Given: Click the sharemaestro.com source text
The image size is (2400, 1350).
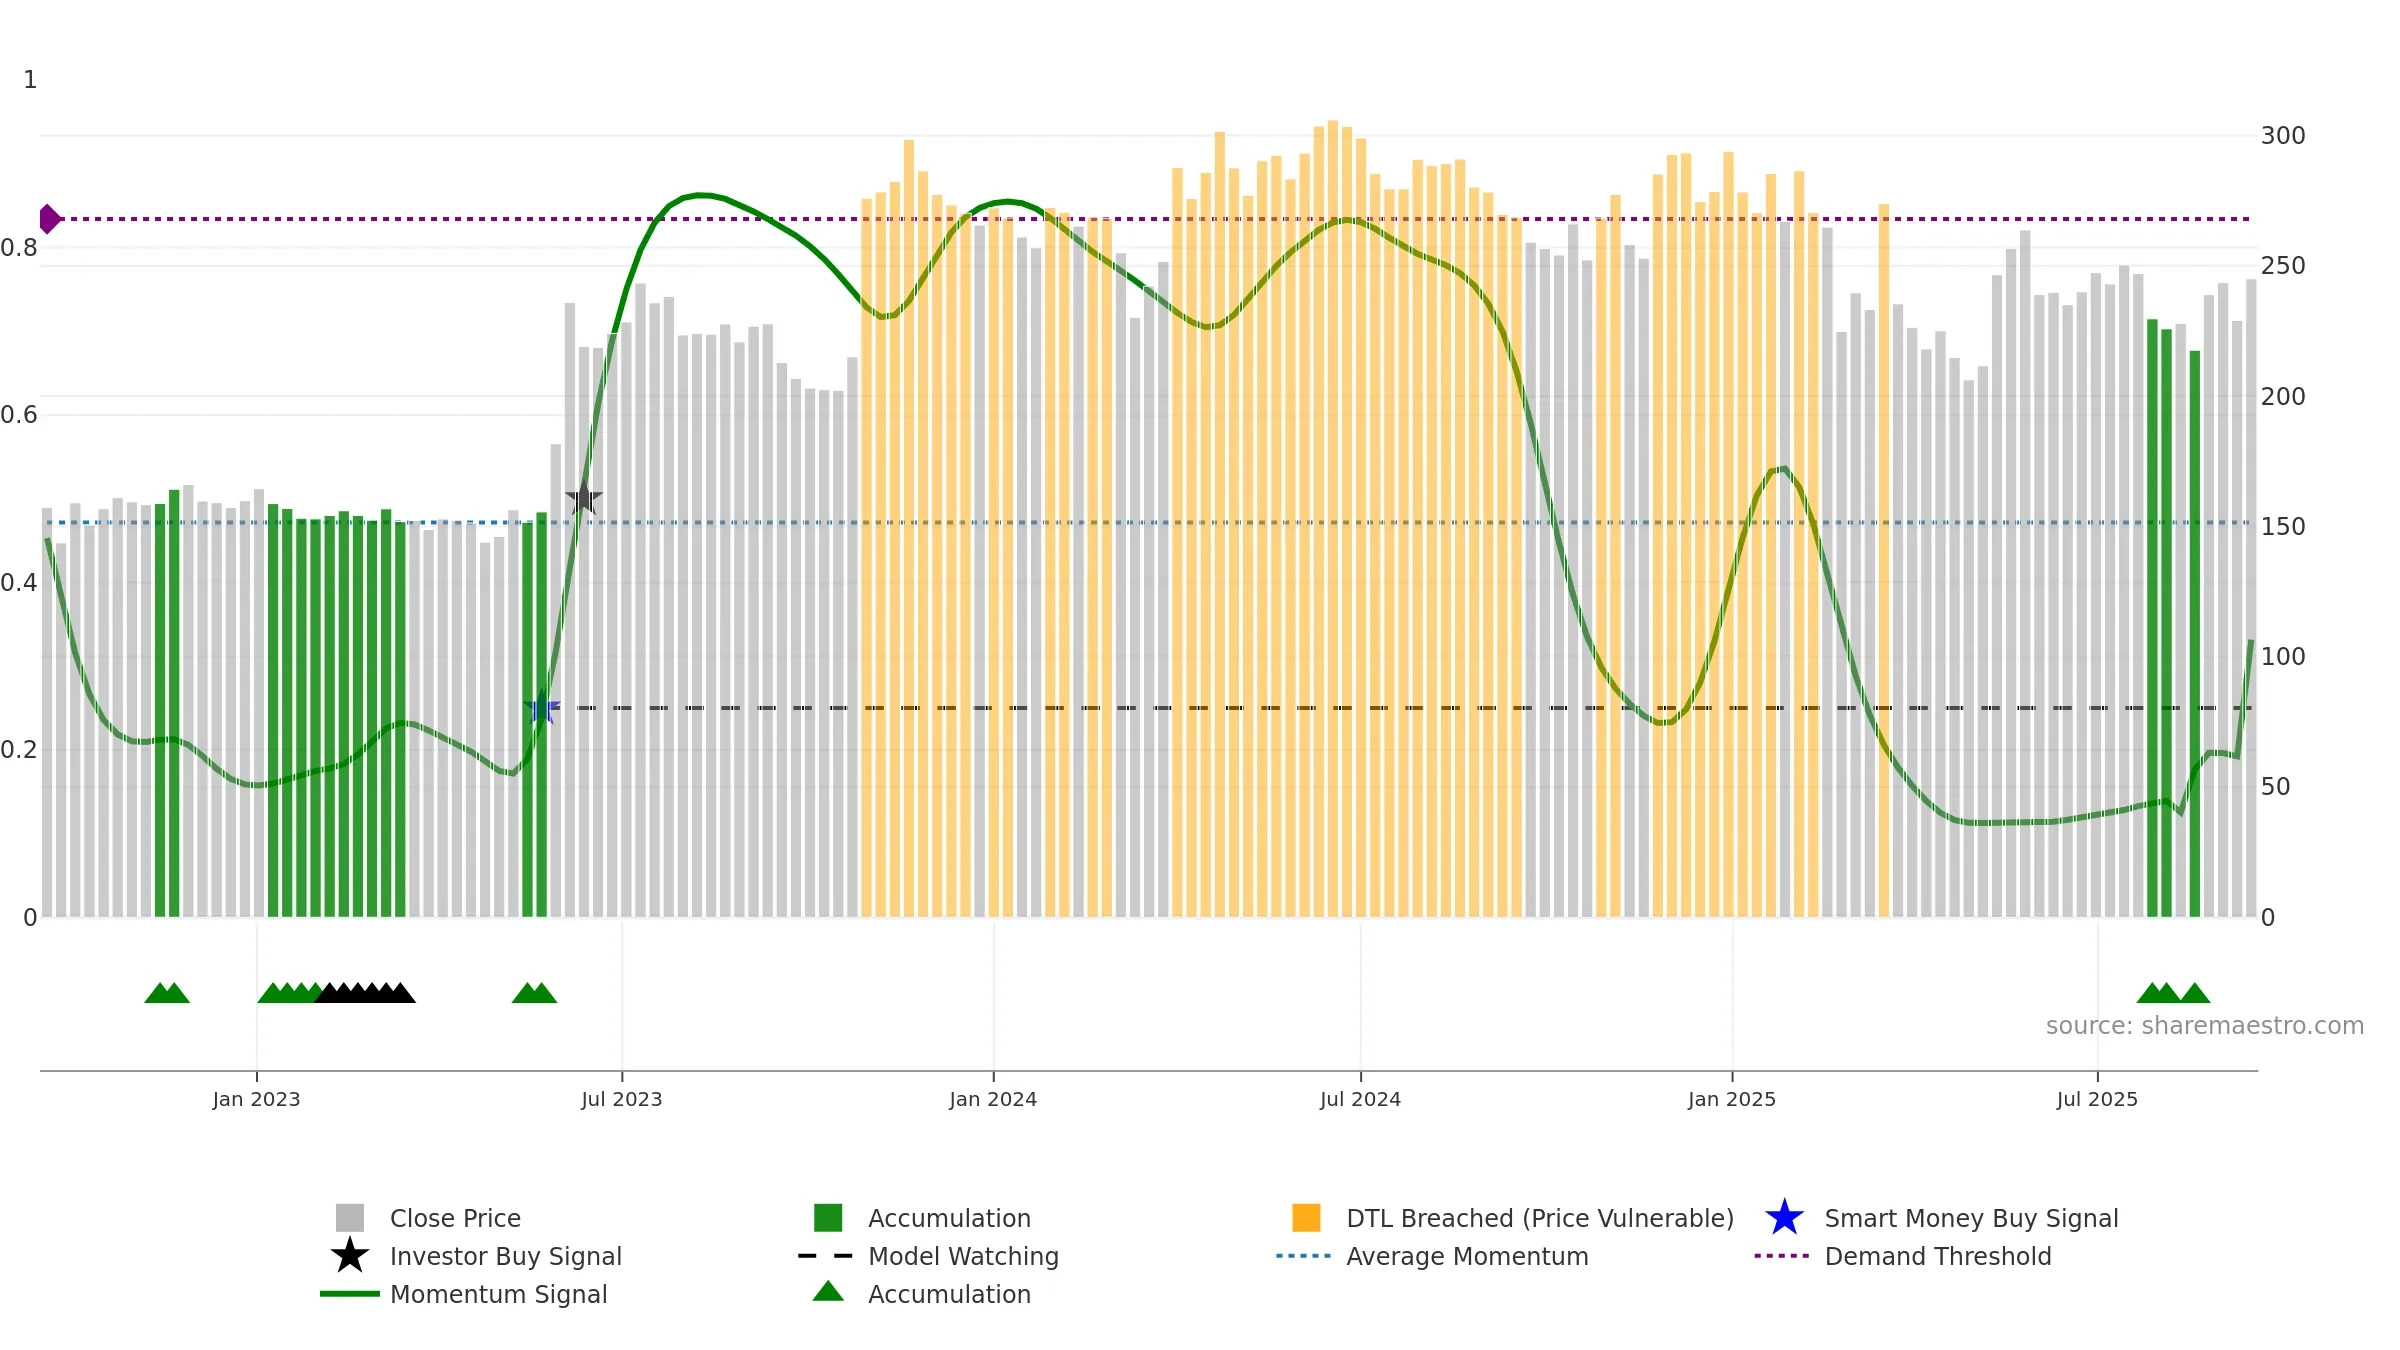Looking at the screenshot, I should 2205,1026.
